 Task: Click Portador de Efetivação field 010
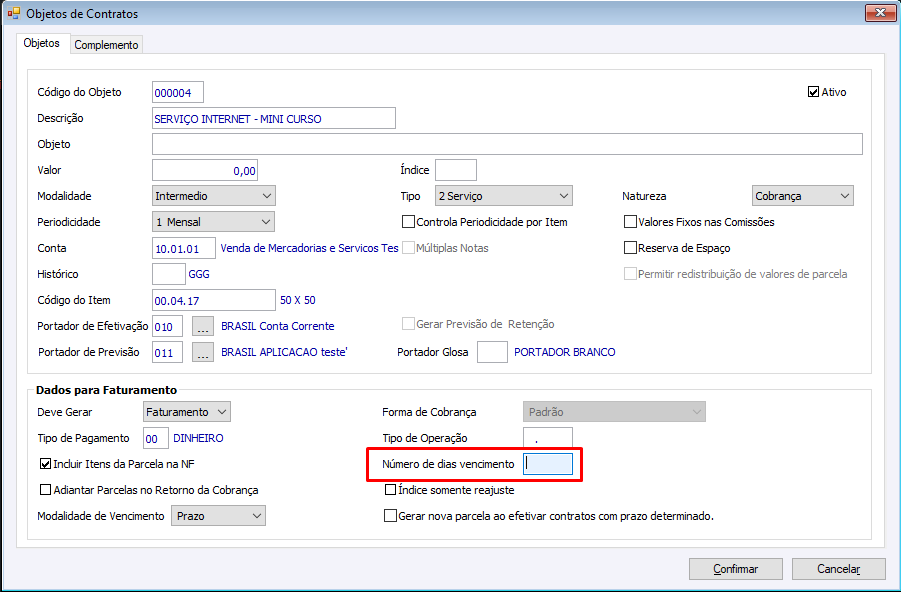167,326
